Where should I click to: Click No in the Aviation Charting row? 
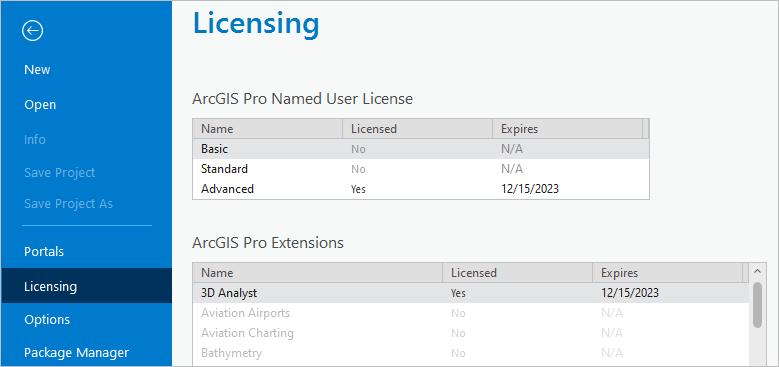pyautogui.click(x=458, y=333)
